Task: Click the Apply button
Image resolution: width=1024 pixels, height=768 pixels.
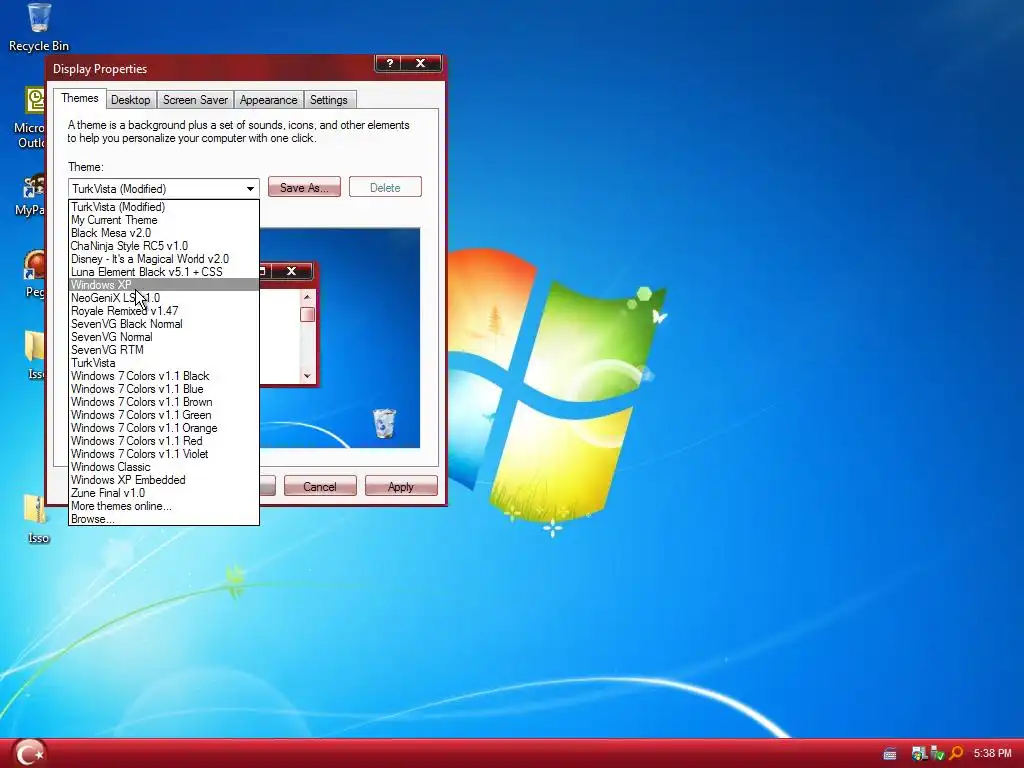Action: click(401, 487)
